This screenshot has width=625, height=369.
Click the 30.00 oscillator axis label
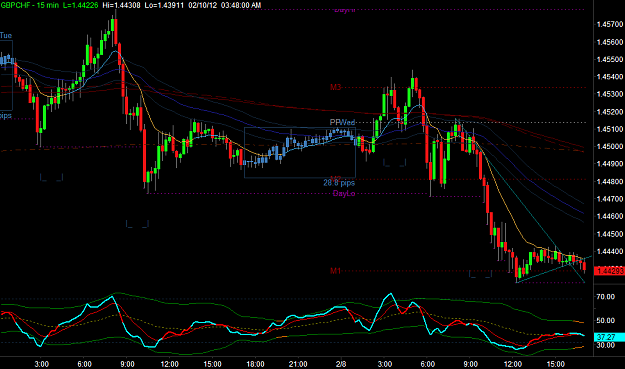606,345
